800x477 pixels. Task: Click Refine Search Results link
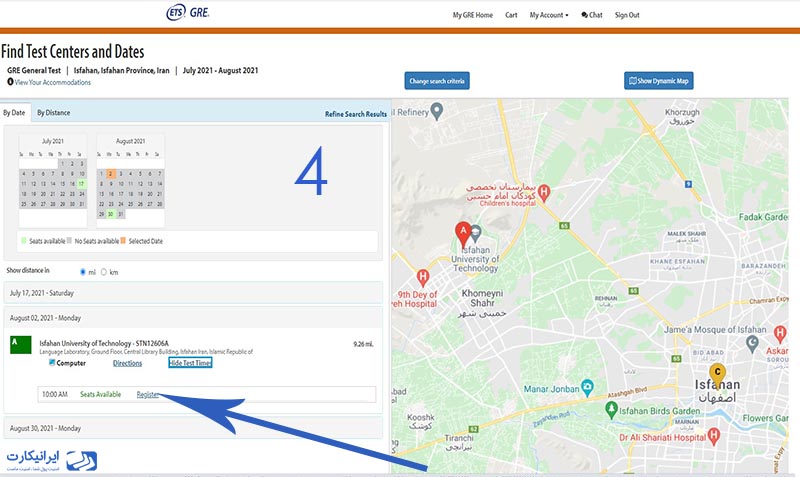point(356,114)
